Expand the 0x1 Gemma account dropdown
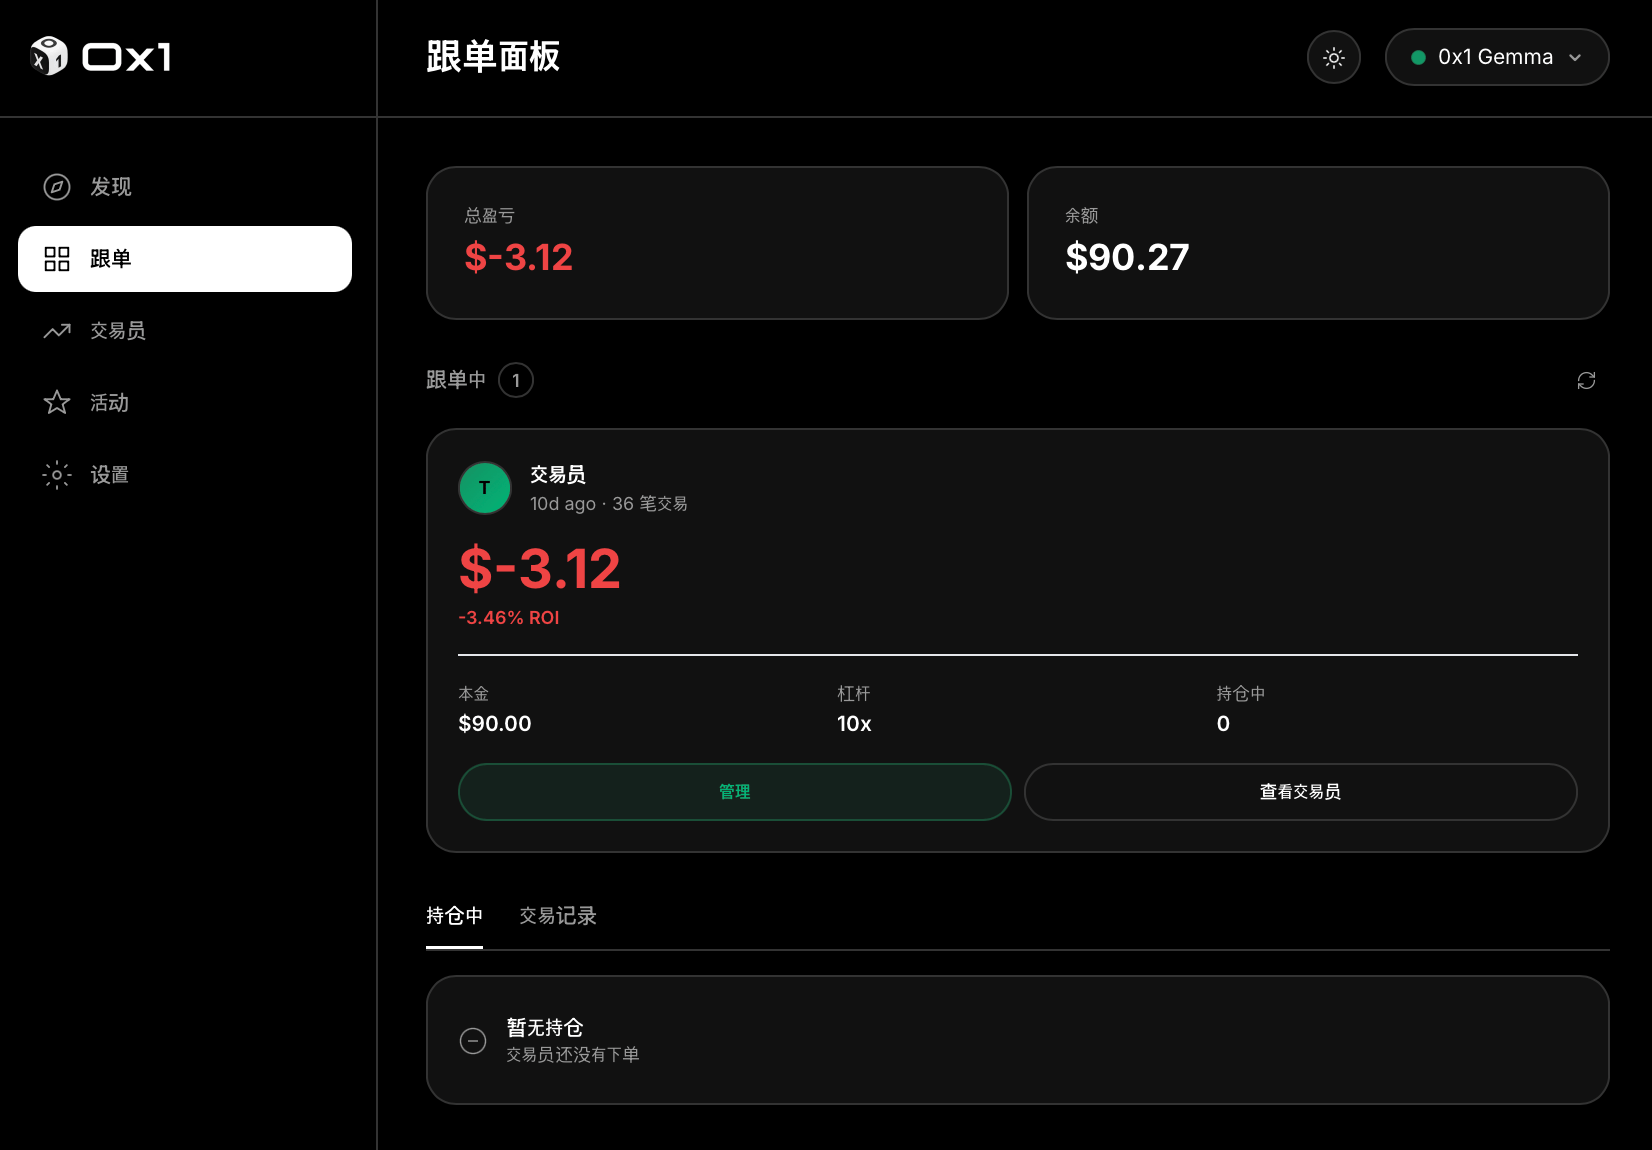This screenshot has width=1652, height=1150. tap(1497, 57)
